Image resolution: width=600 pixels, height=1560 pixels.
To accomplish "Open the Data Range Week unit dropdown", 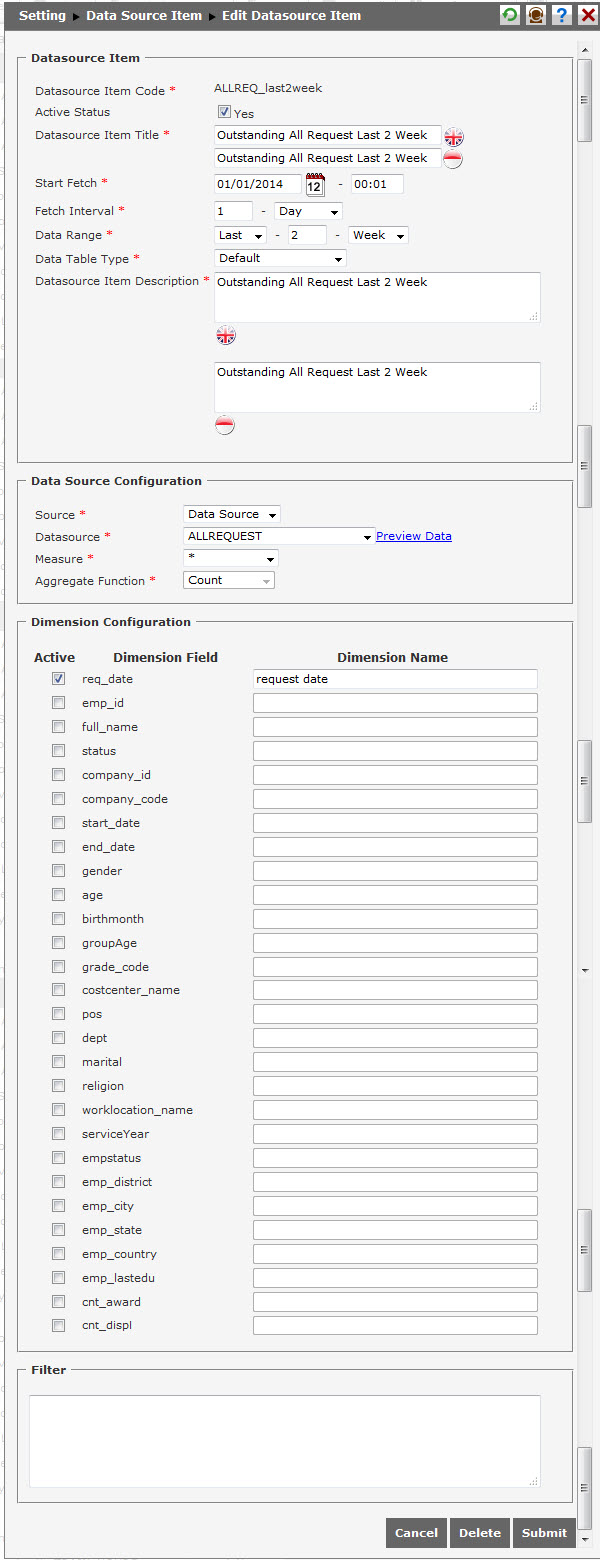I will [378, 235].
